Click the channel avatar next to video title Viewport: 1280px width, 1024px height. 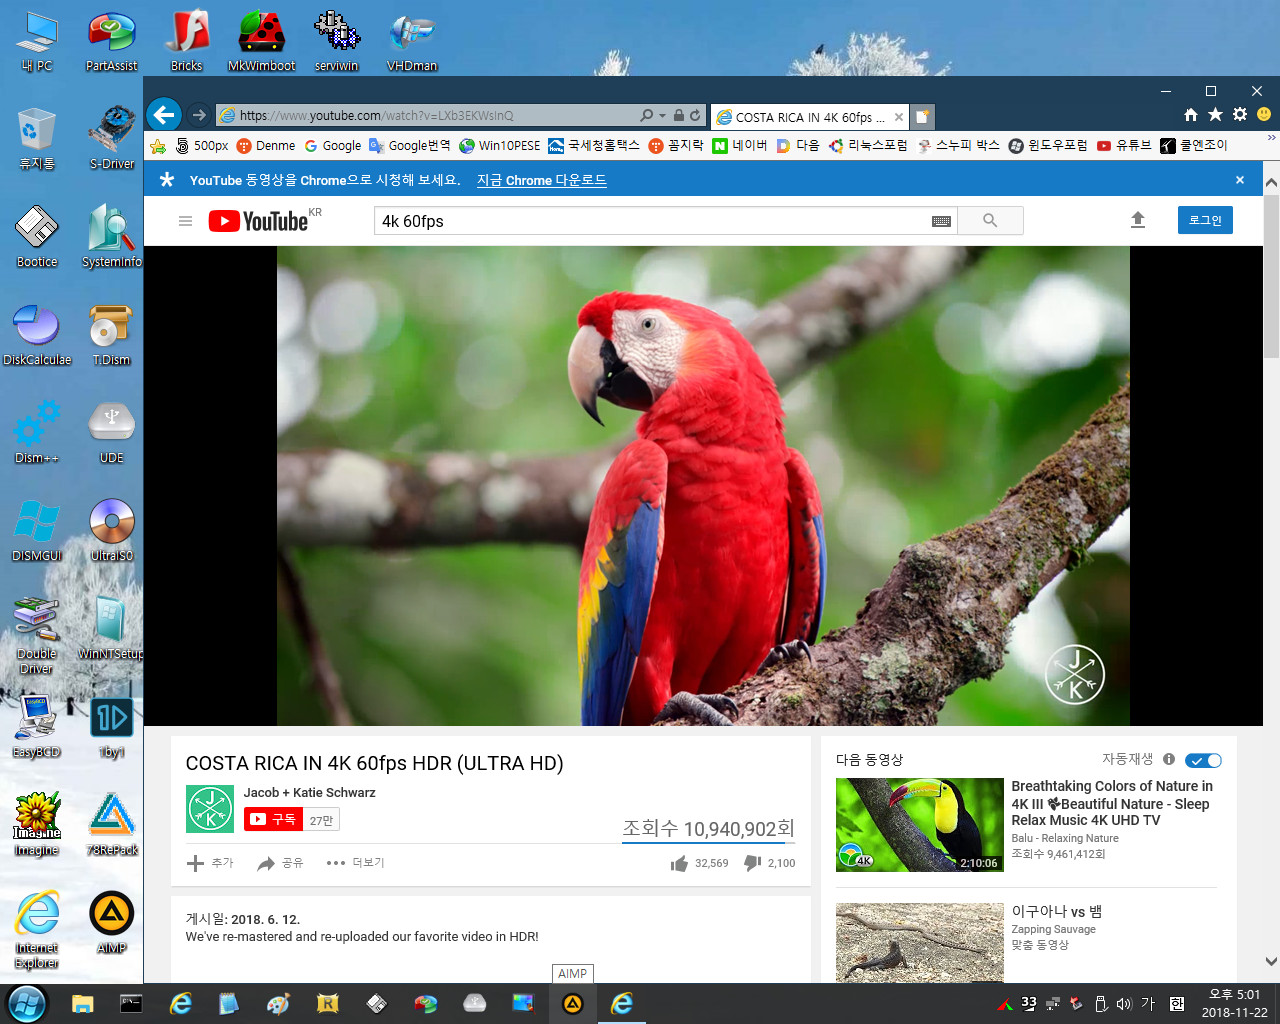[x=210, y=809]
